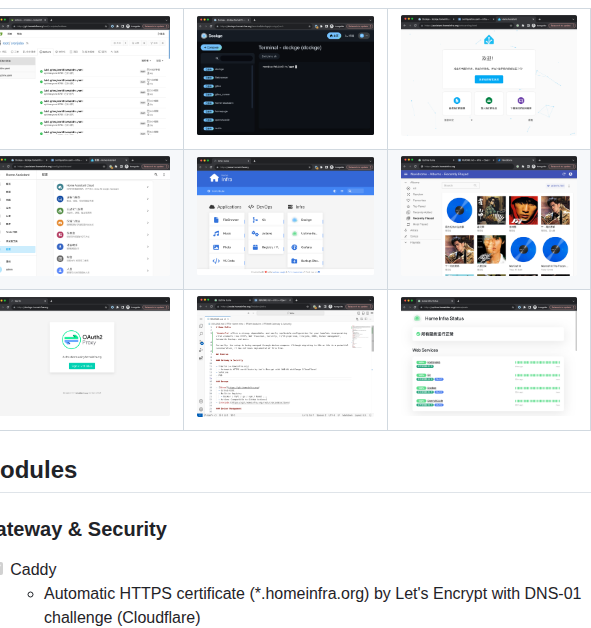Open the Infra homepage dashboard thumbnail

click(x=285, y=216)
